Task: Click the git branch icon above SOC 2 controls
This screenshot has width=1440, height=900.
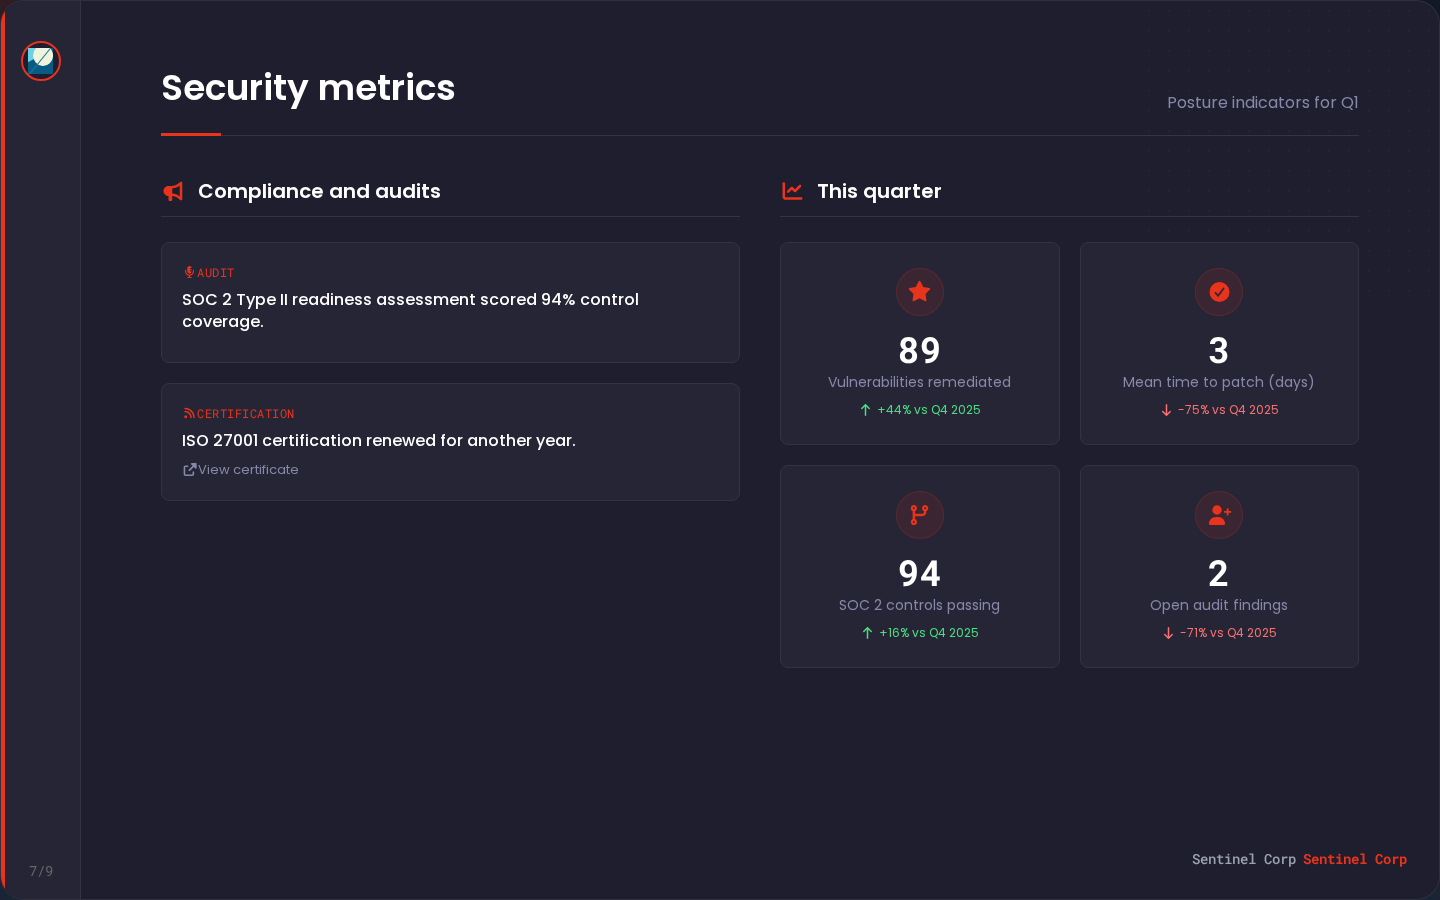Action: [919, 515]
